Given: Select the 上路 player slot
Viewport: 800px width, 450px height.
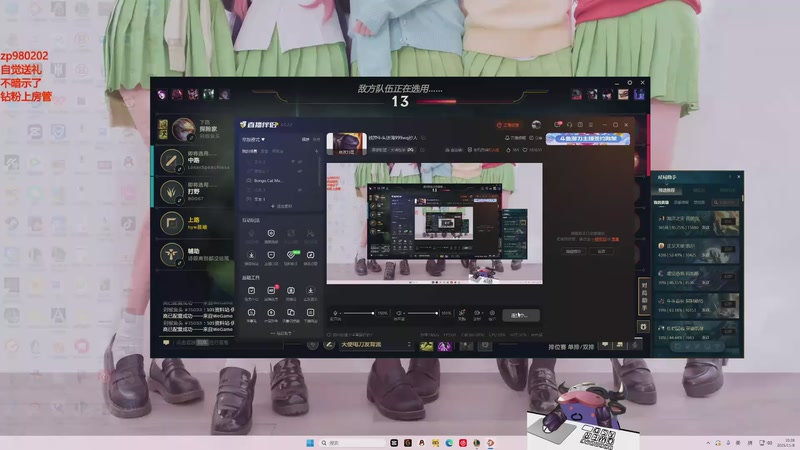Looking at the screenshot, I should [194, 223].
